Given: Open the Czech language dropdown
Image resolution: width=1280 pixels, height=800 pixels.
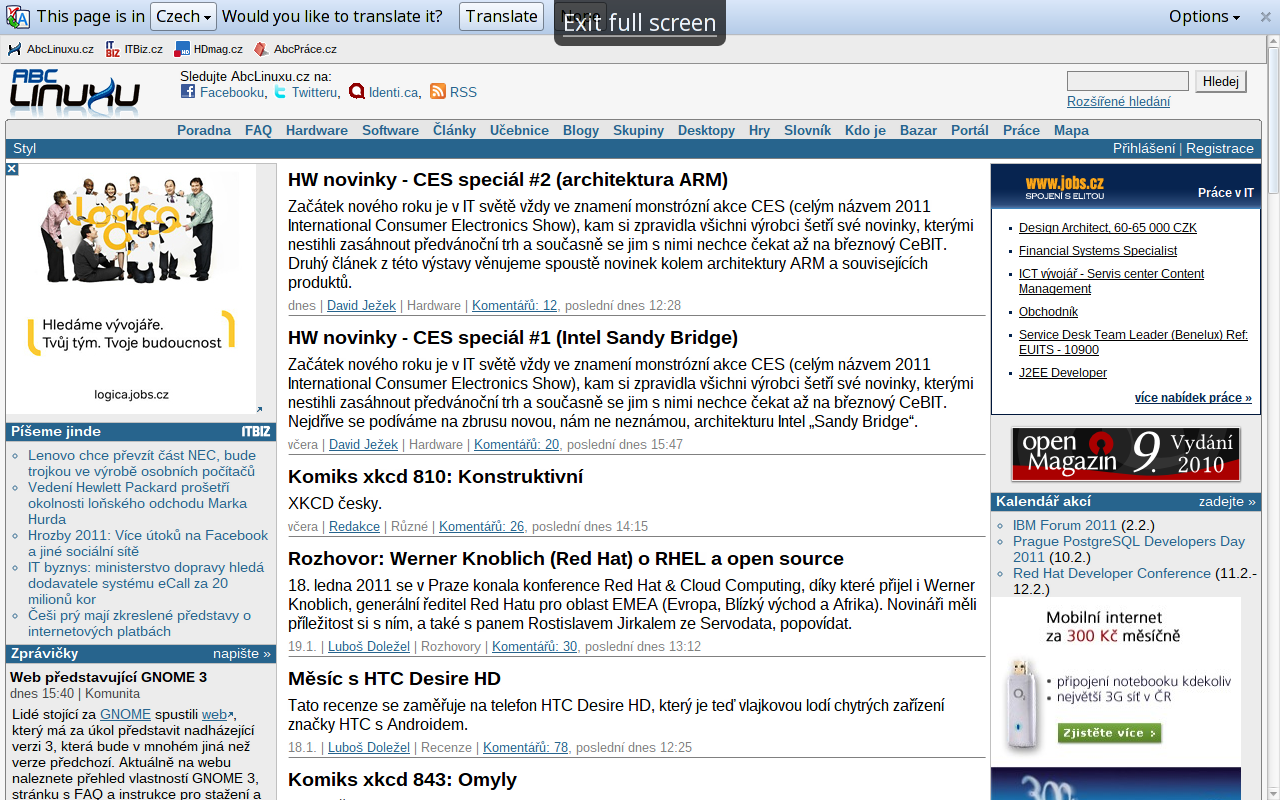Looking at the screenshot, I should [183, 17].
